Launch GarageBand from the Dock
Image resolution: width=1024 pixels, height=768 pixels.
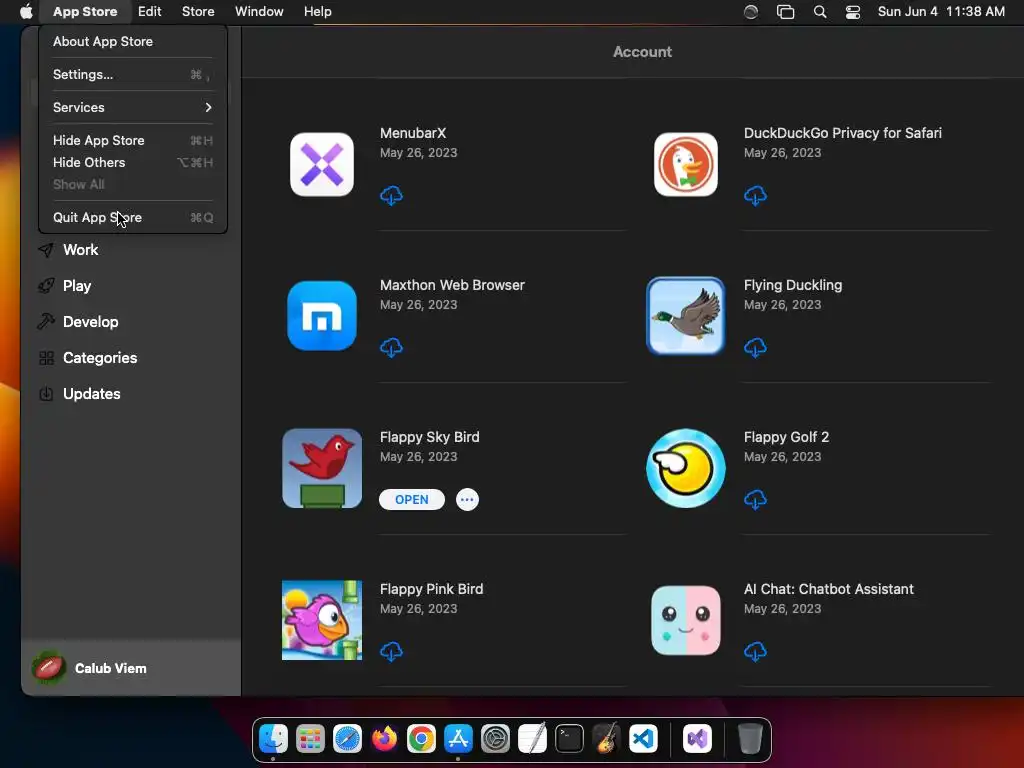coord(607,739)
